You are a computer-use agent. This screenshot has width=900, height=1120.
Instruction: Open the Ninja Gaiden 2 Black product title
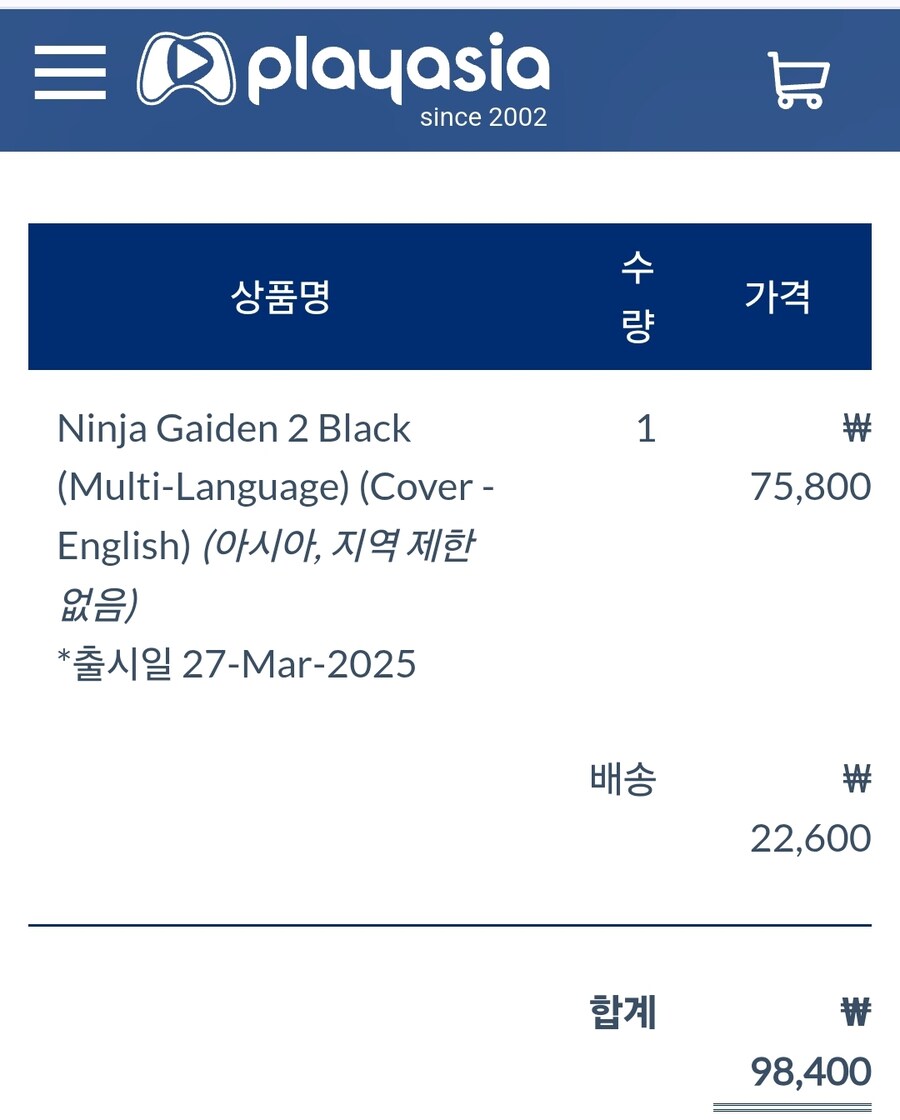click(x=234, y=429)
